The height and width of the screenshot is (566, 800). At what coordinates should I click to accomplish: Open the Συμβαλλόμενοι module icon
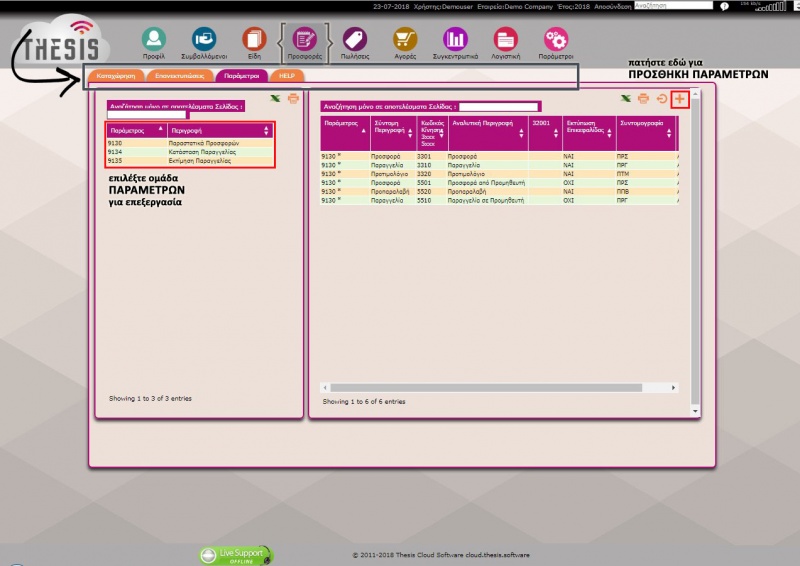click(x=203, y=40)
